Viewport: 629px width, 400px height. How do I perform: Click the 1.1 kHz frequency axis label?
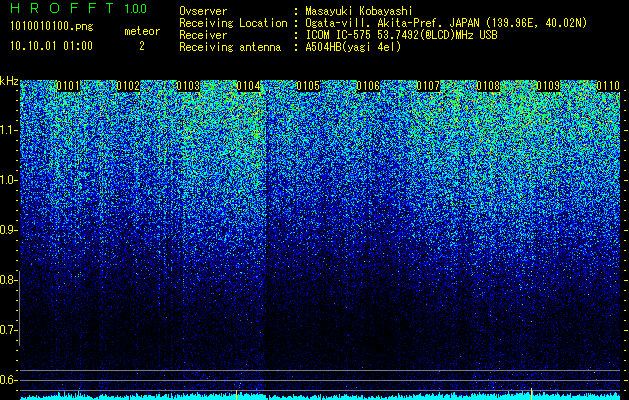[8, 130]
